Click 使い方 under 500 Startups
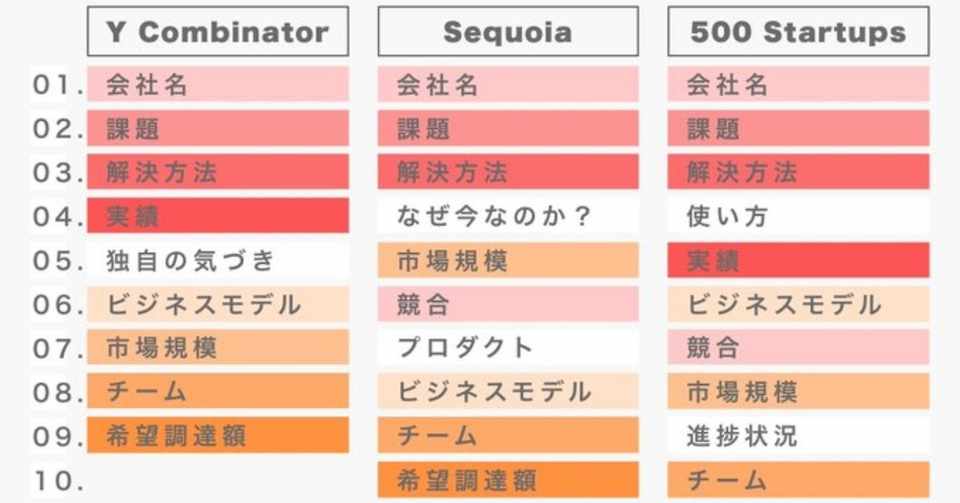 pos(798,216)
